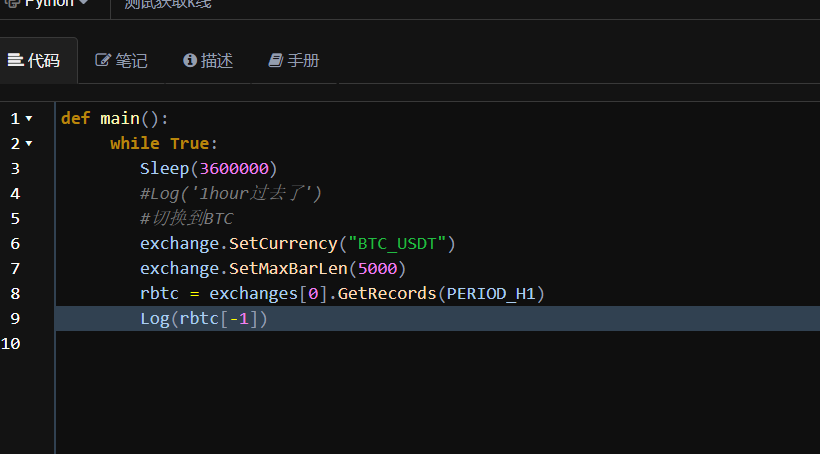Click the commented #Log('1hour过去了') line
This screenshot has height=454, width=820.
[x=231, y=194]
